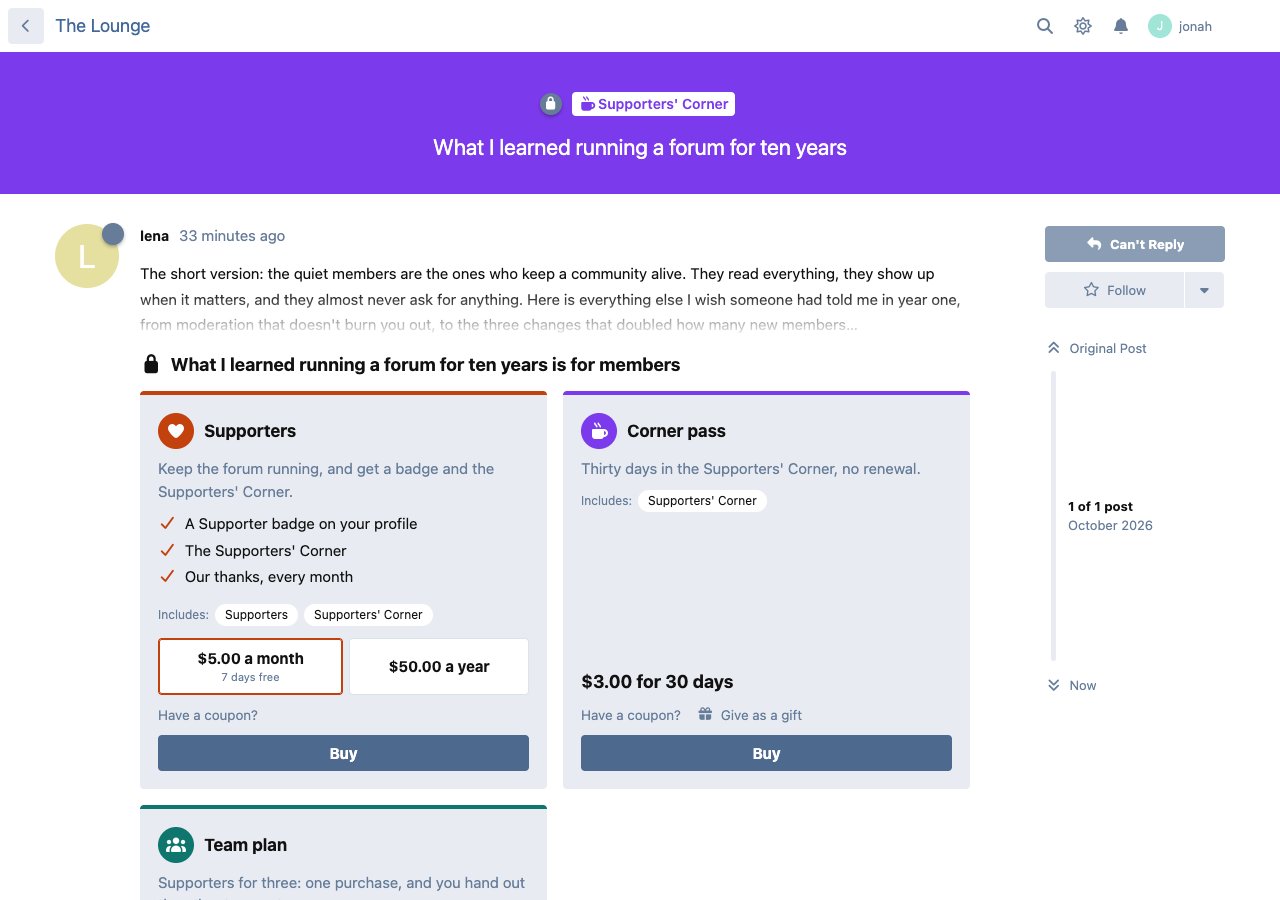Click the star icon on Follow

tap(1091, 290)
